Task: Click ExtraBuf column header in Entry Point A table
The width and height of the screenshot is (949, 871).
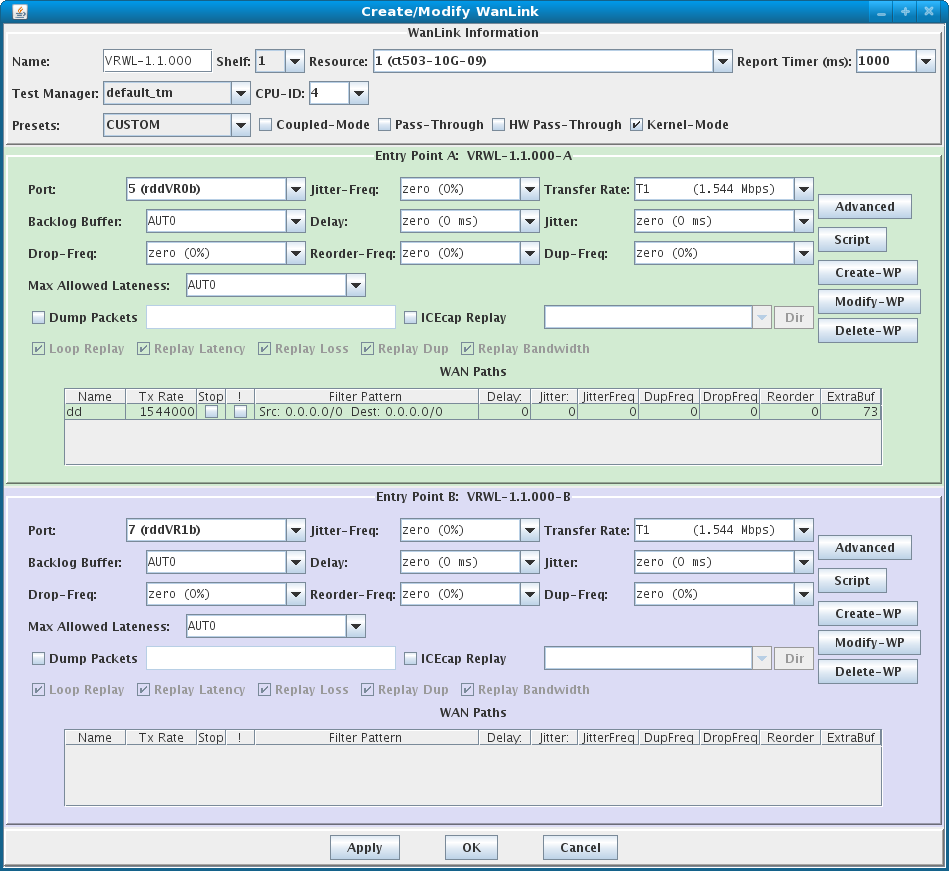Action: pyautogui.click(x=850, y=396)
